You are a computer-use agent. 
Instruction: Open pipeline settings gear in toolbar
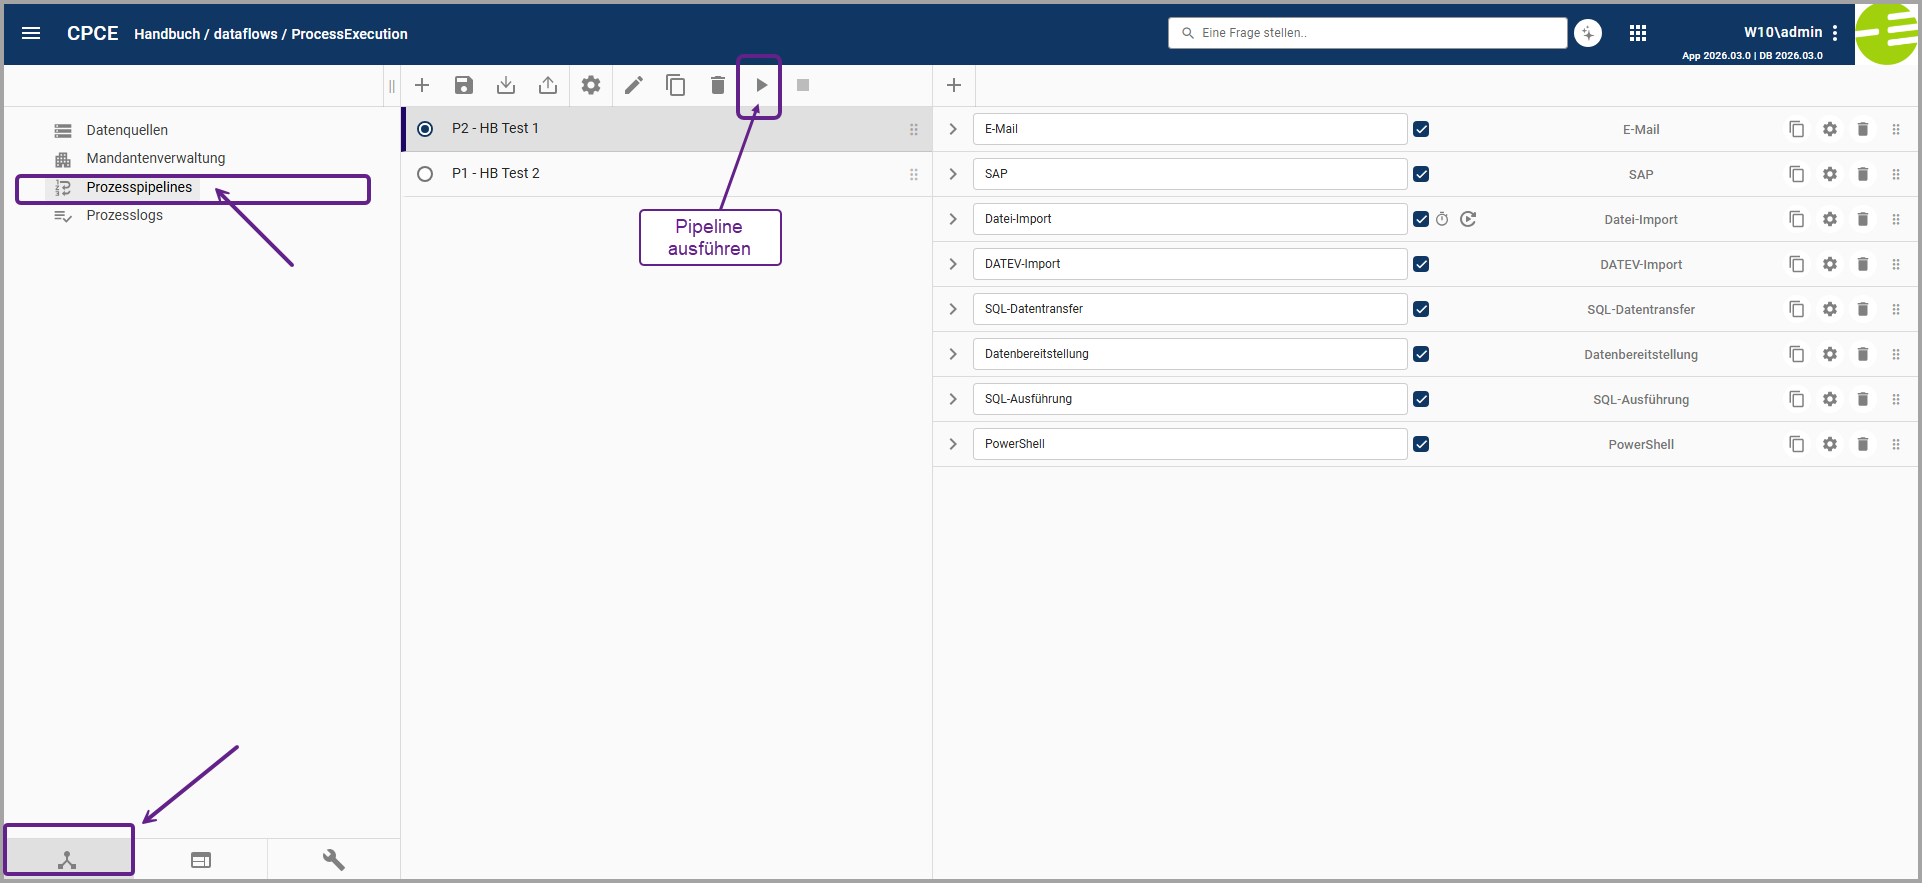[591, 85]
